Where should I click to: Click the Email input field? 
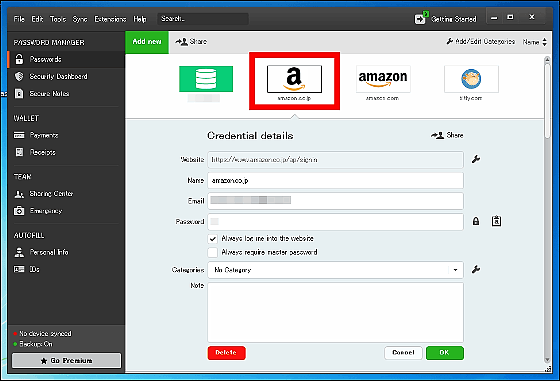(335, 201)
